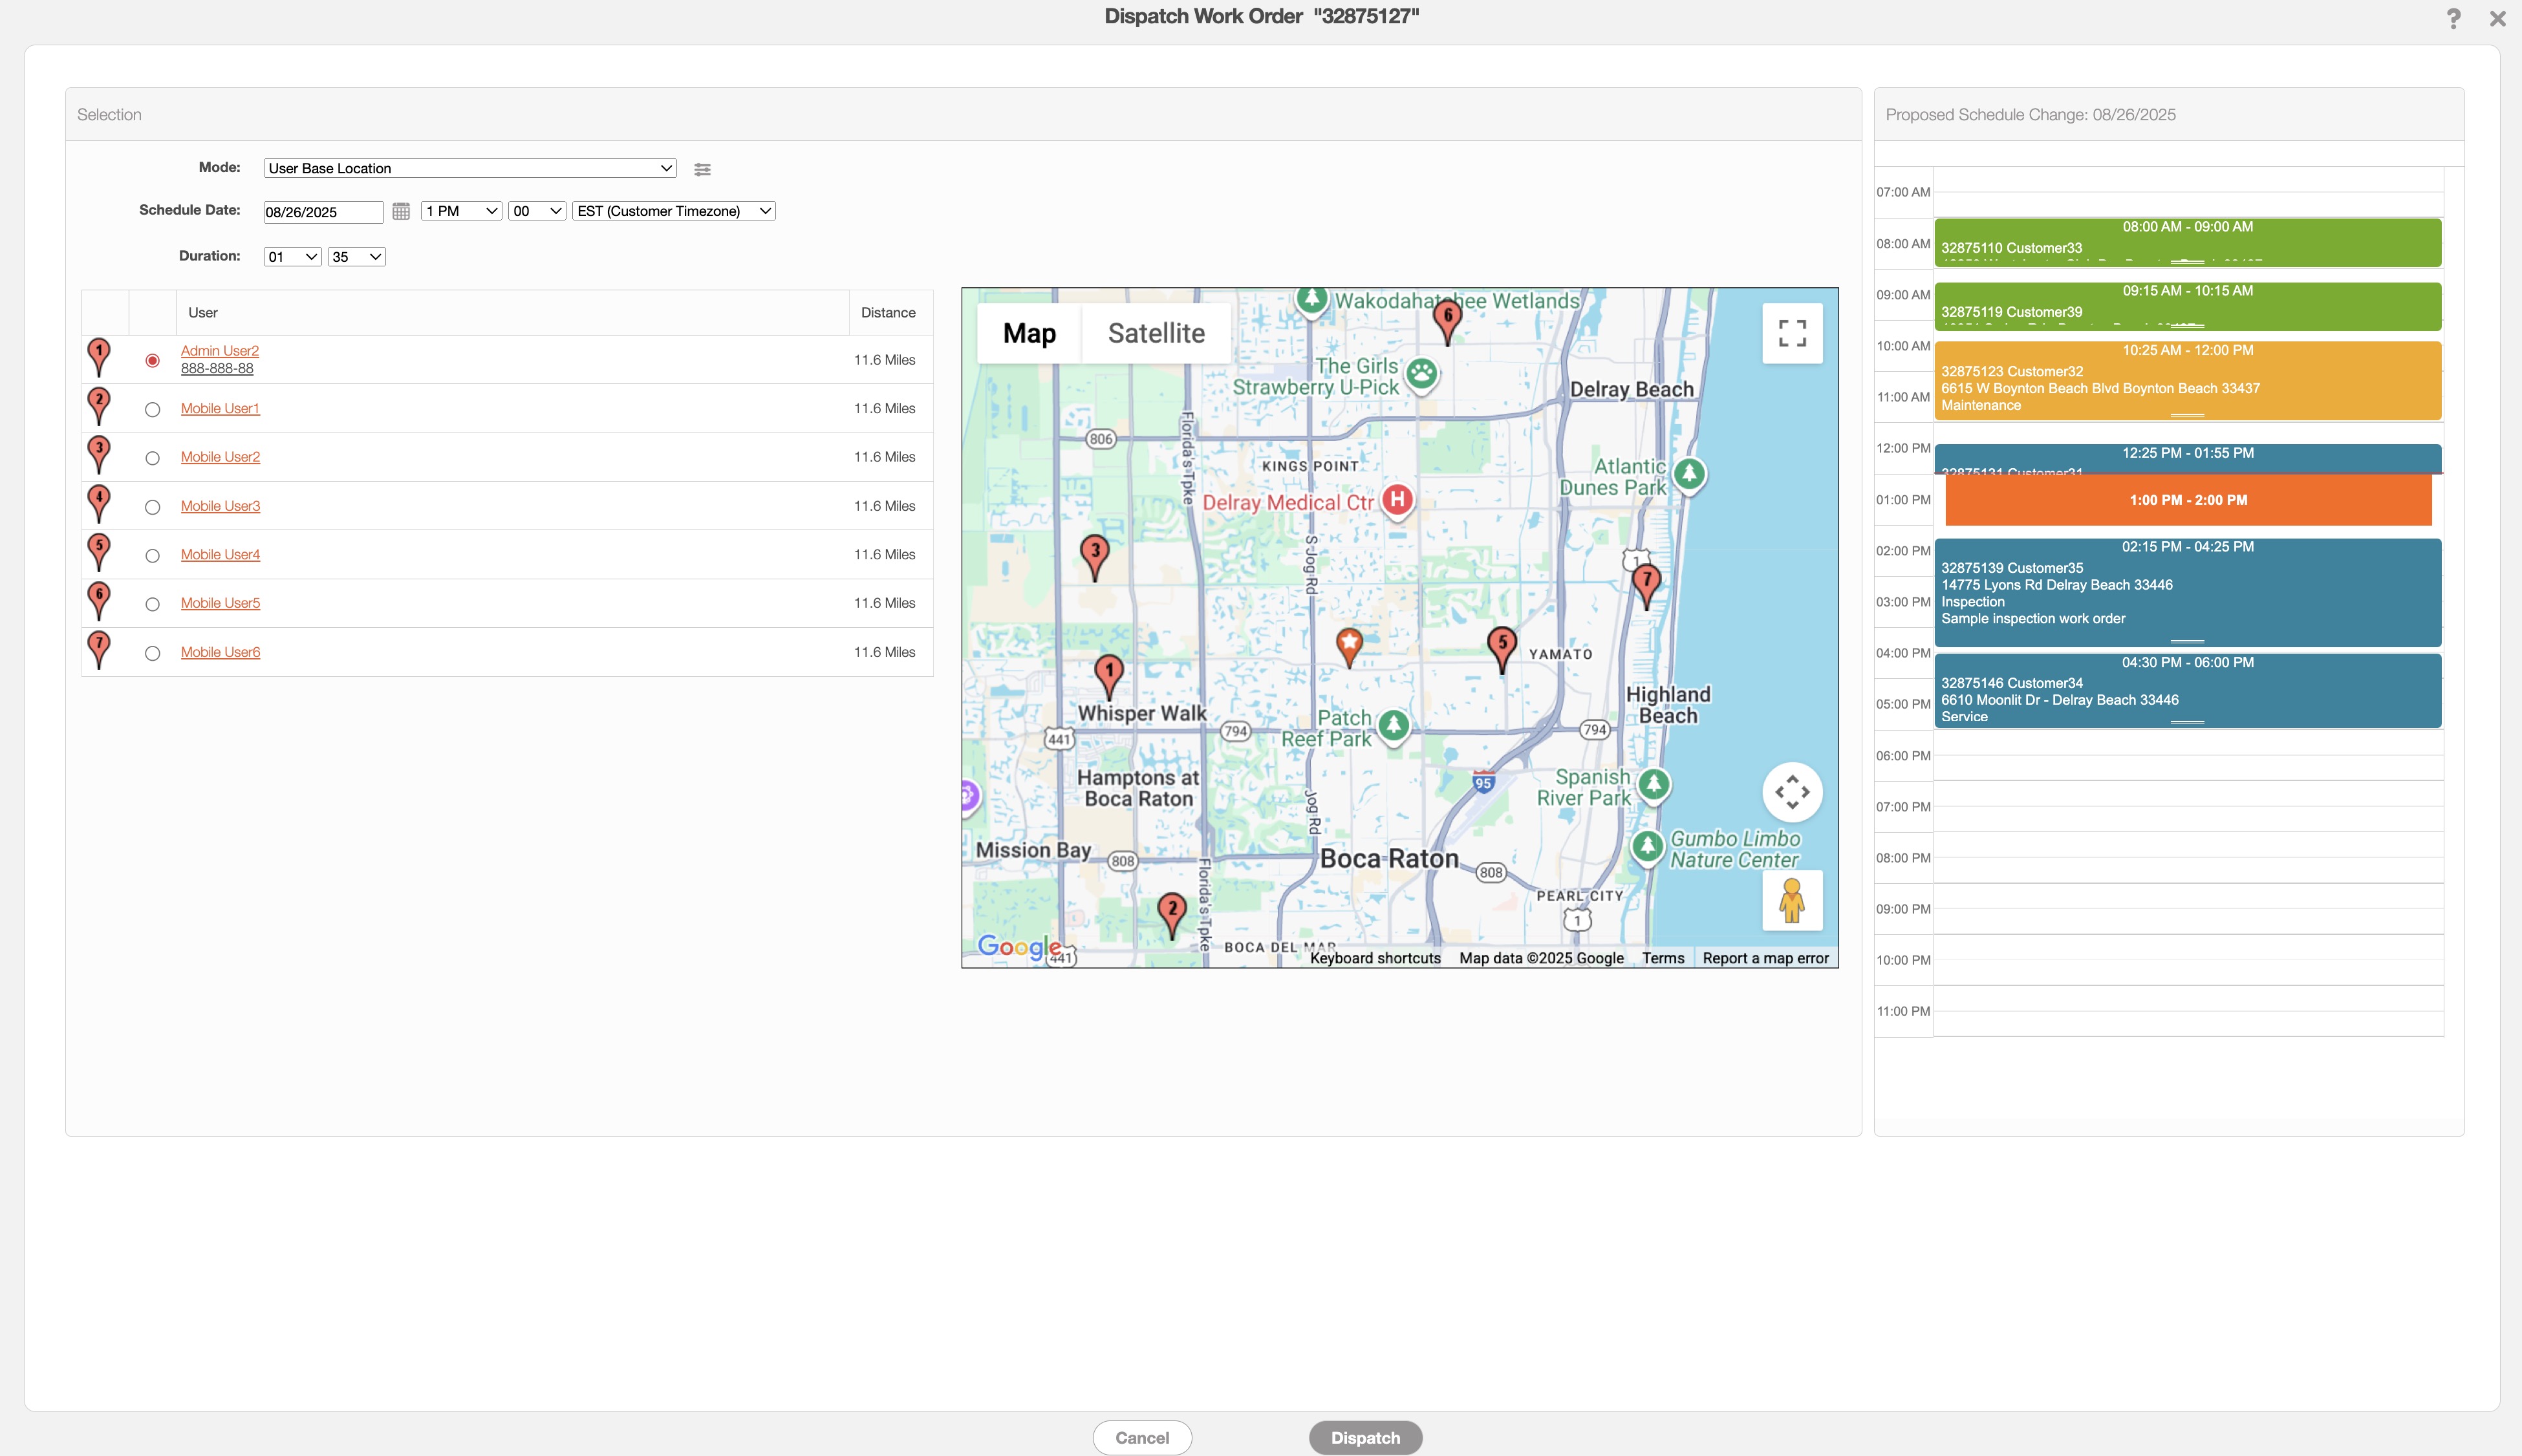This screenshot has height=1456, width=2522.
Task: Select the Mobile User1 radio button
Action: click(x=152, y=409)
